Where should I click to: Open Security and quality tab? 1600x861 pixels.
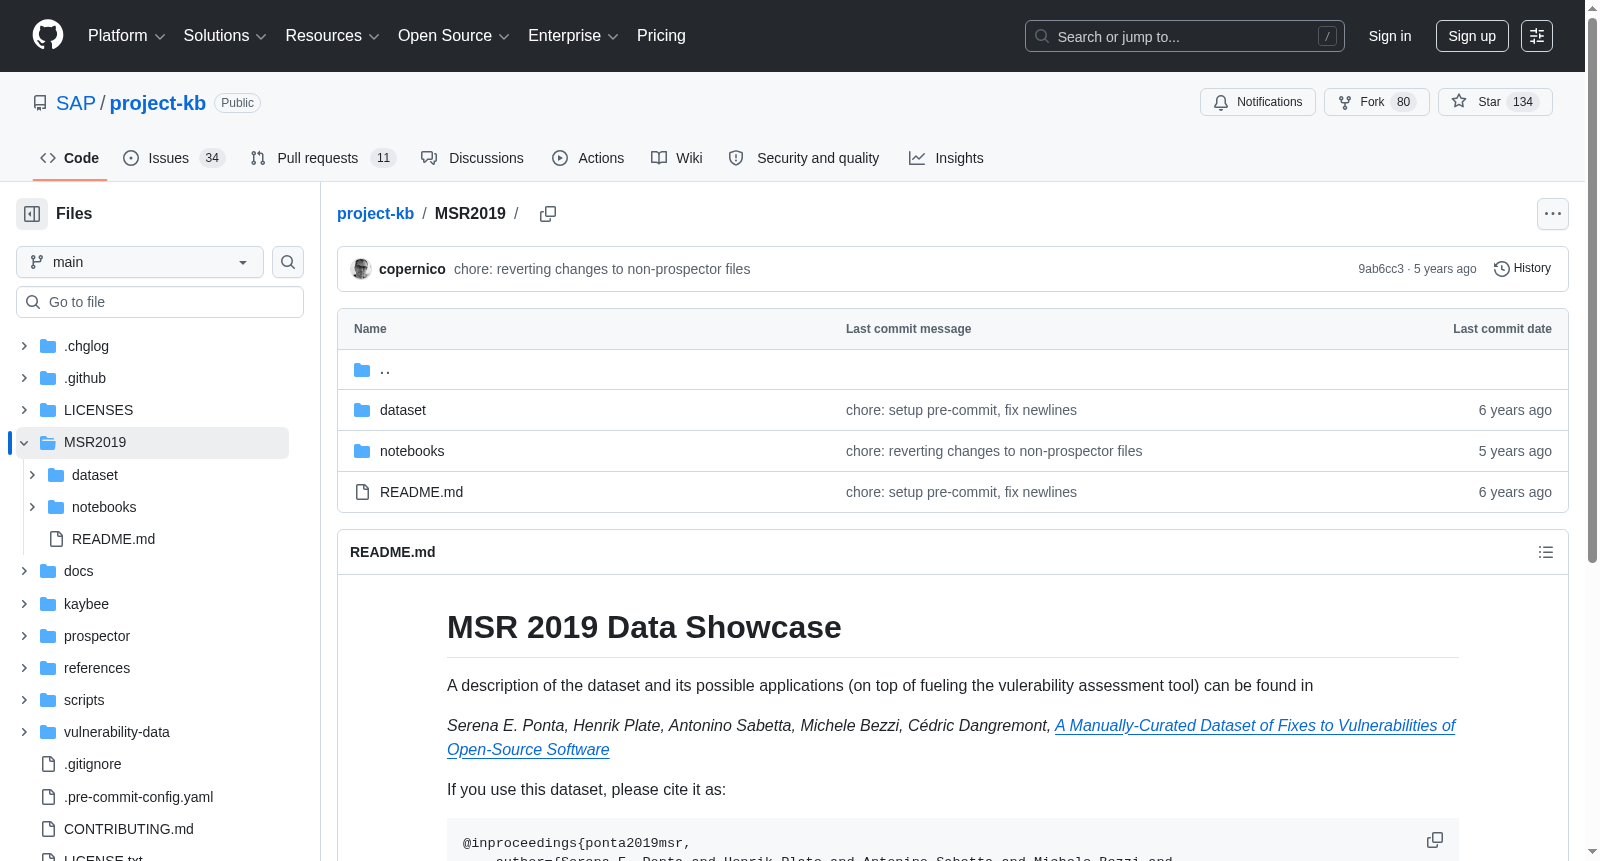804,158
